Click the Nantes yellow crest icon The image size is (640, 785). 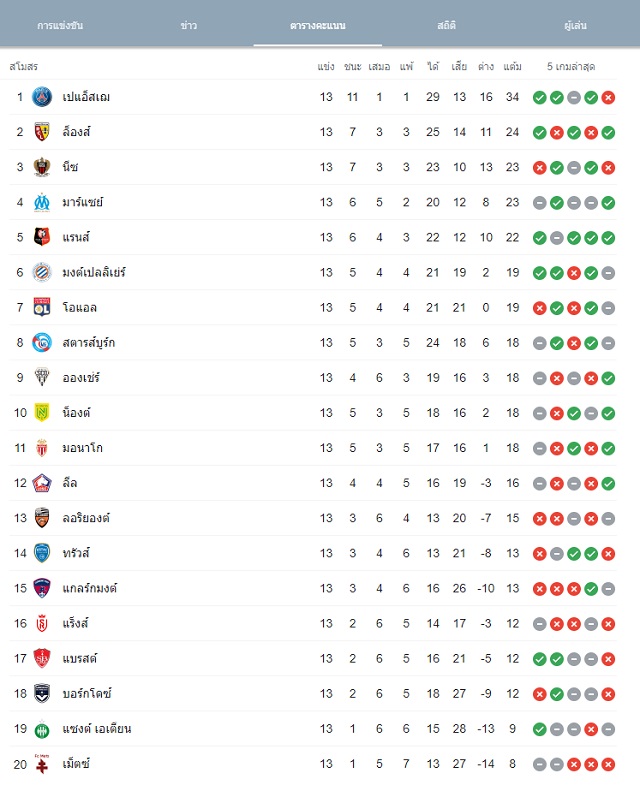(x=42, y=413)
